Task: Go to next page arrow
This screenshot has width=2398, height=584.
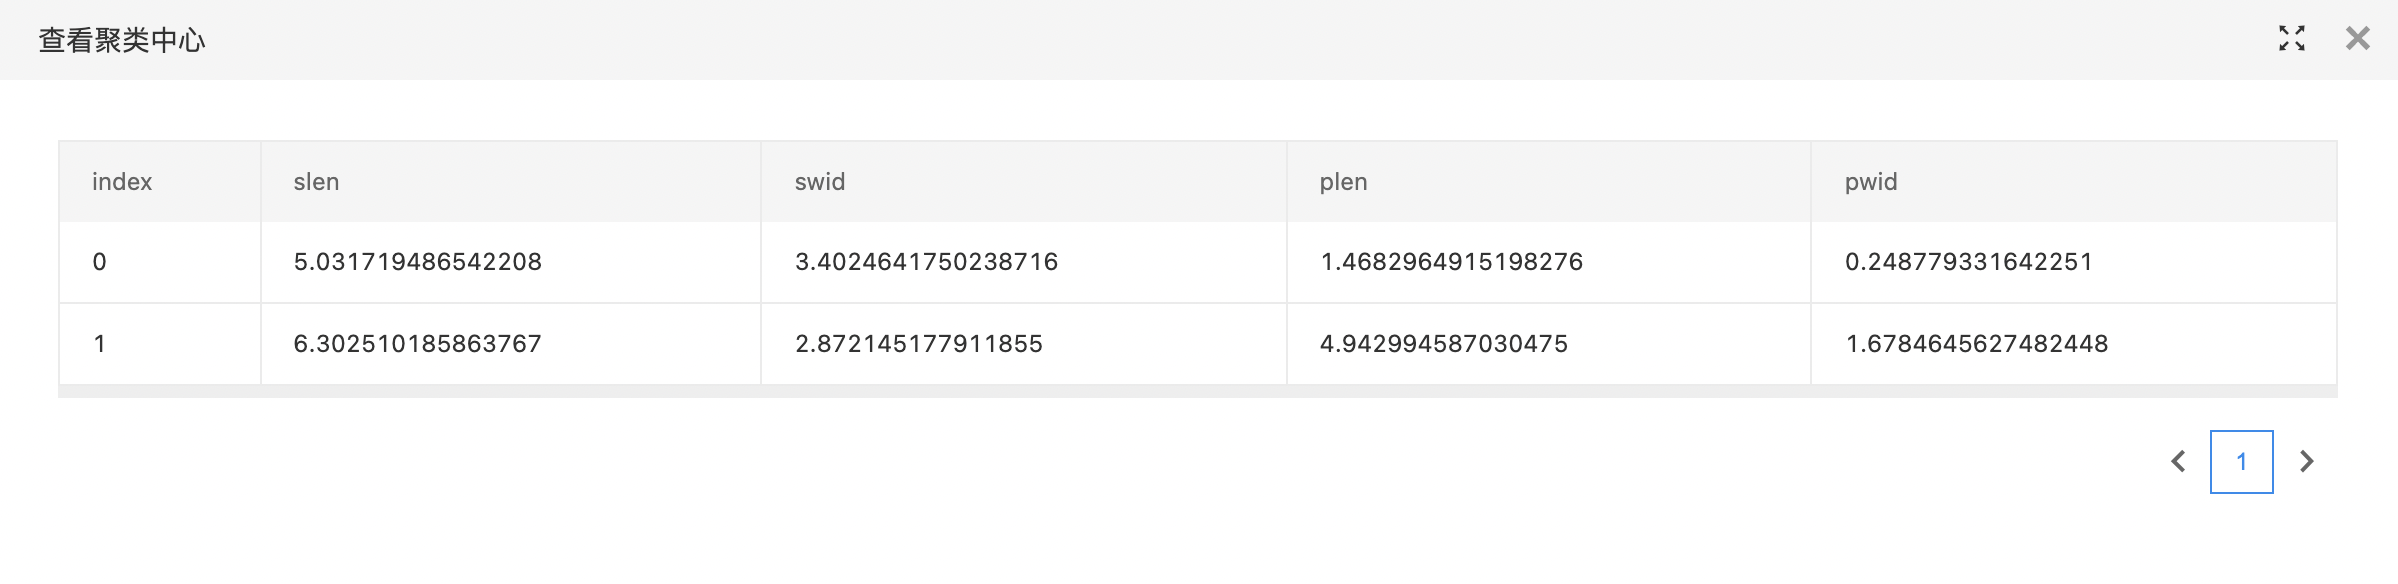Action: tap(2306, 461)
